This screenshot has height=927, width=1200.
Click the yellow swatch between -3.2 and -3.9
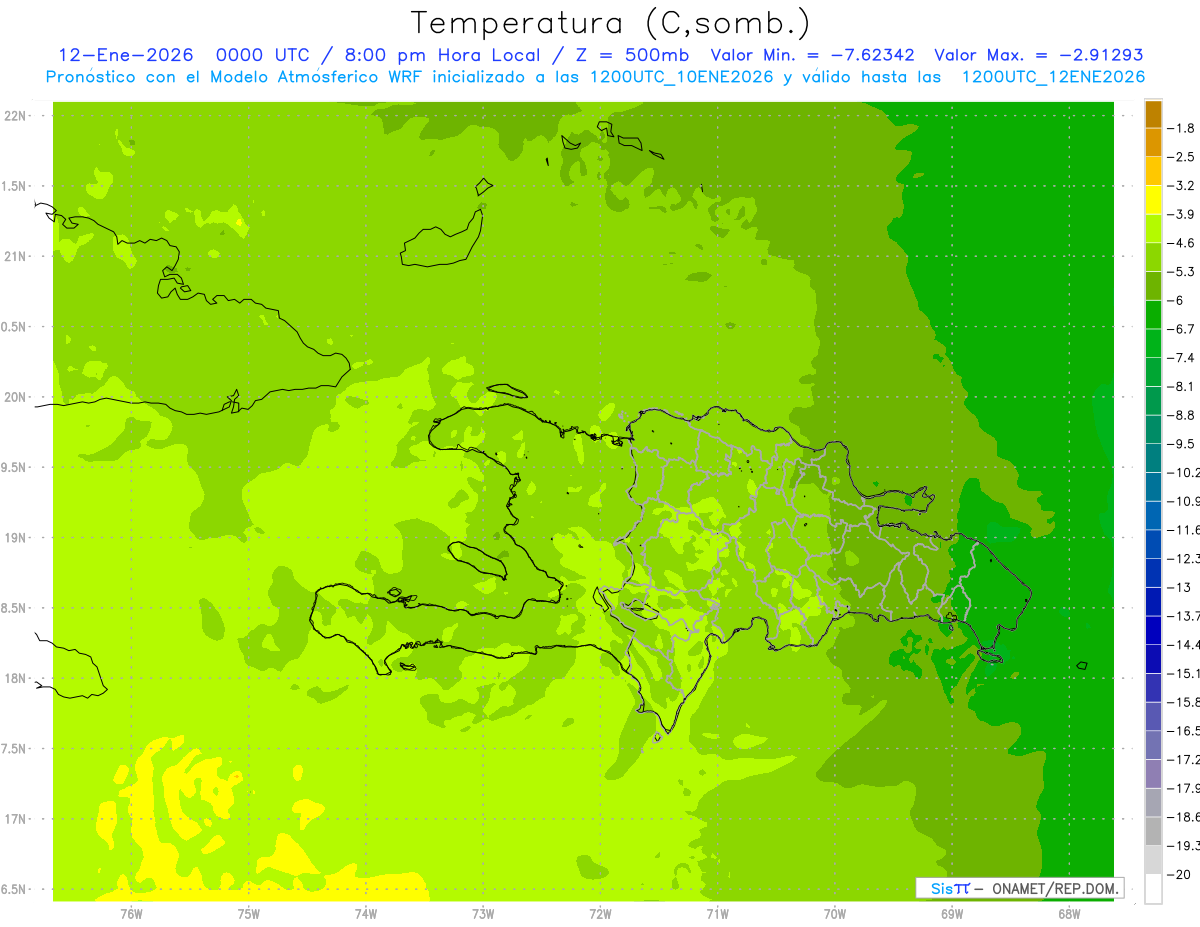click(1153, 200)
